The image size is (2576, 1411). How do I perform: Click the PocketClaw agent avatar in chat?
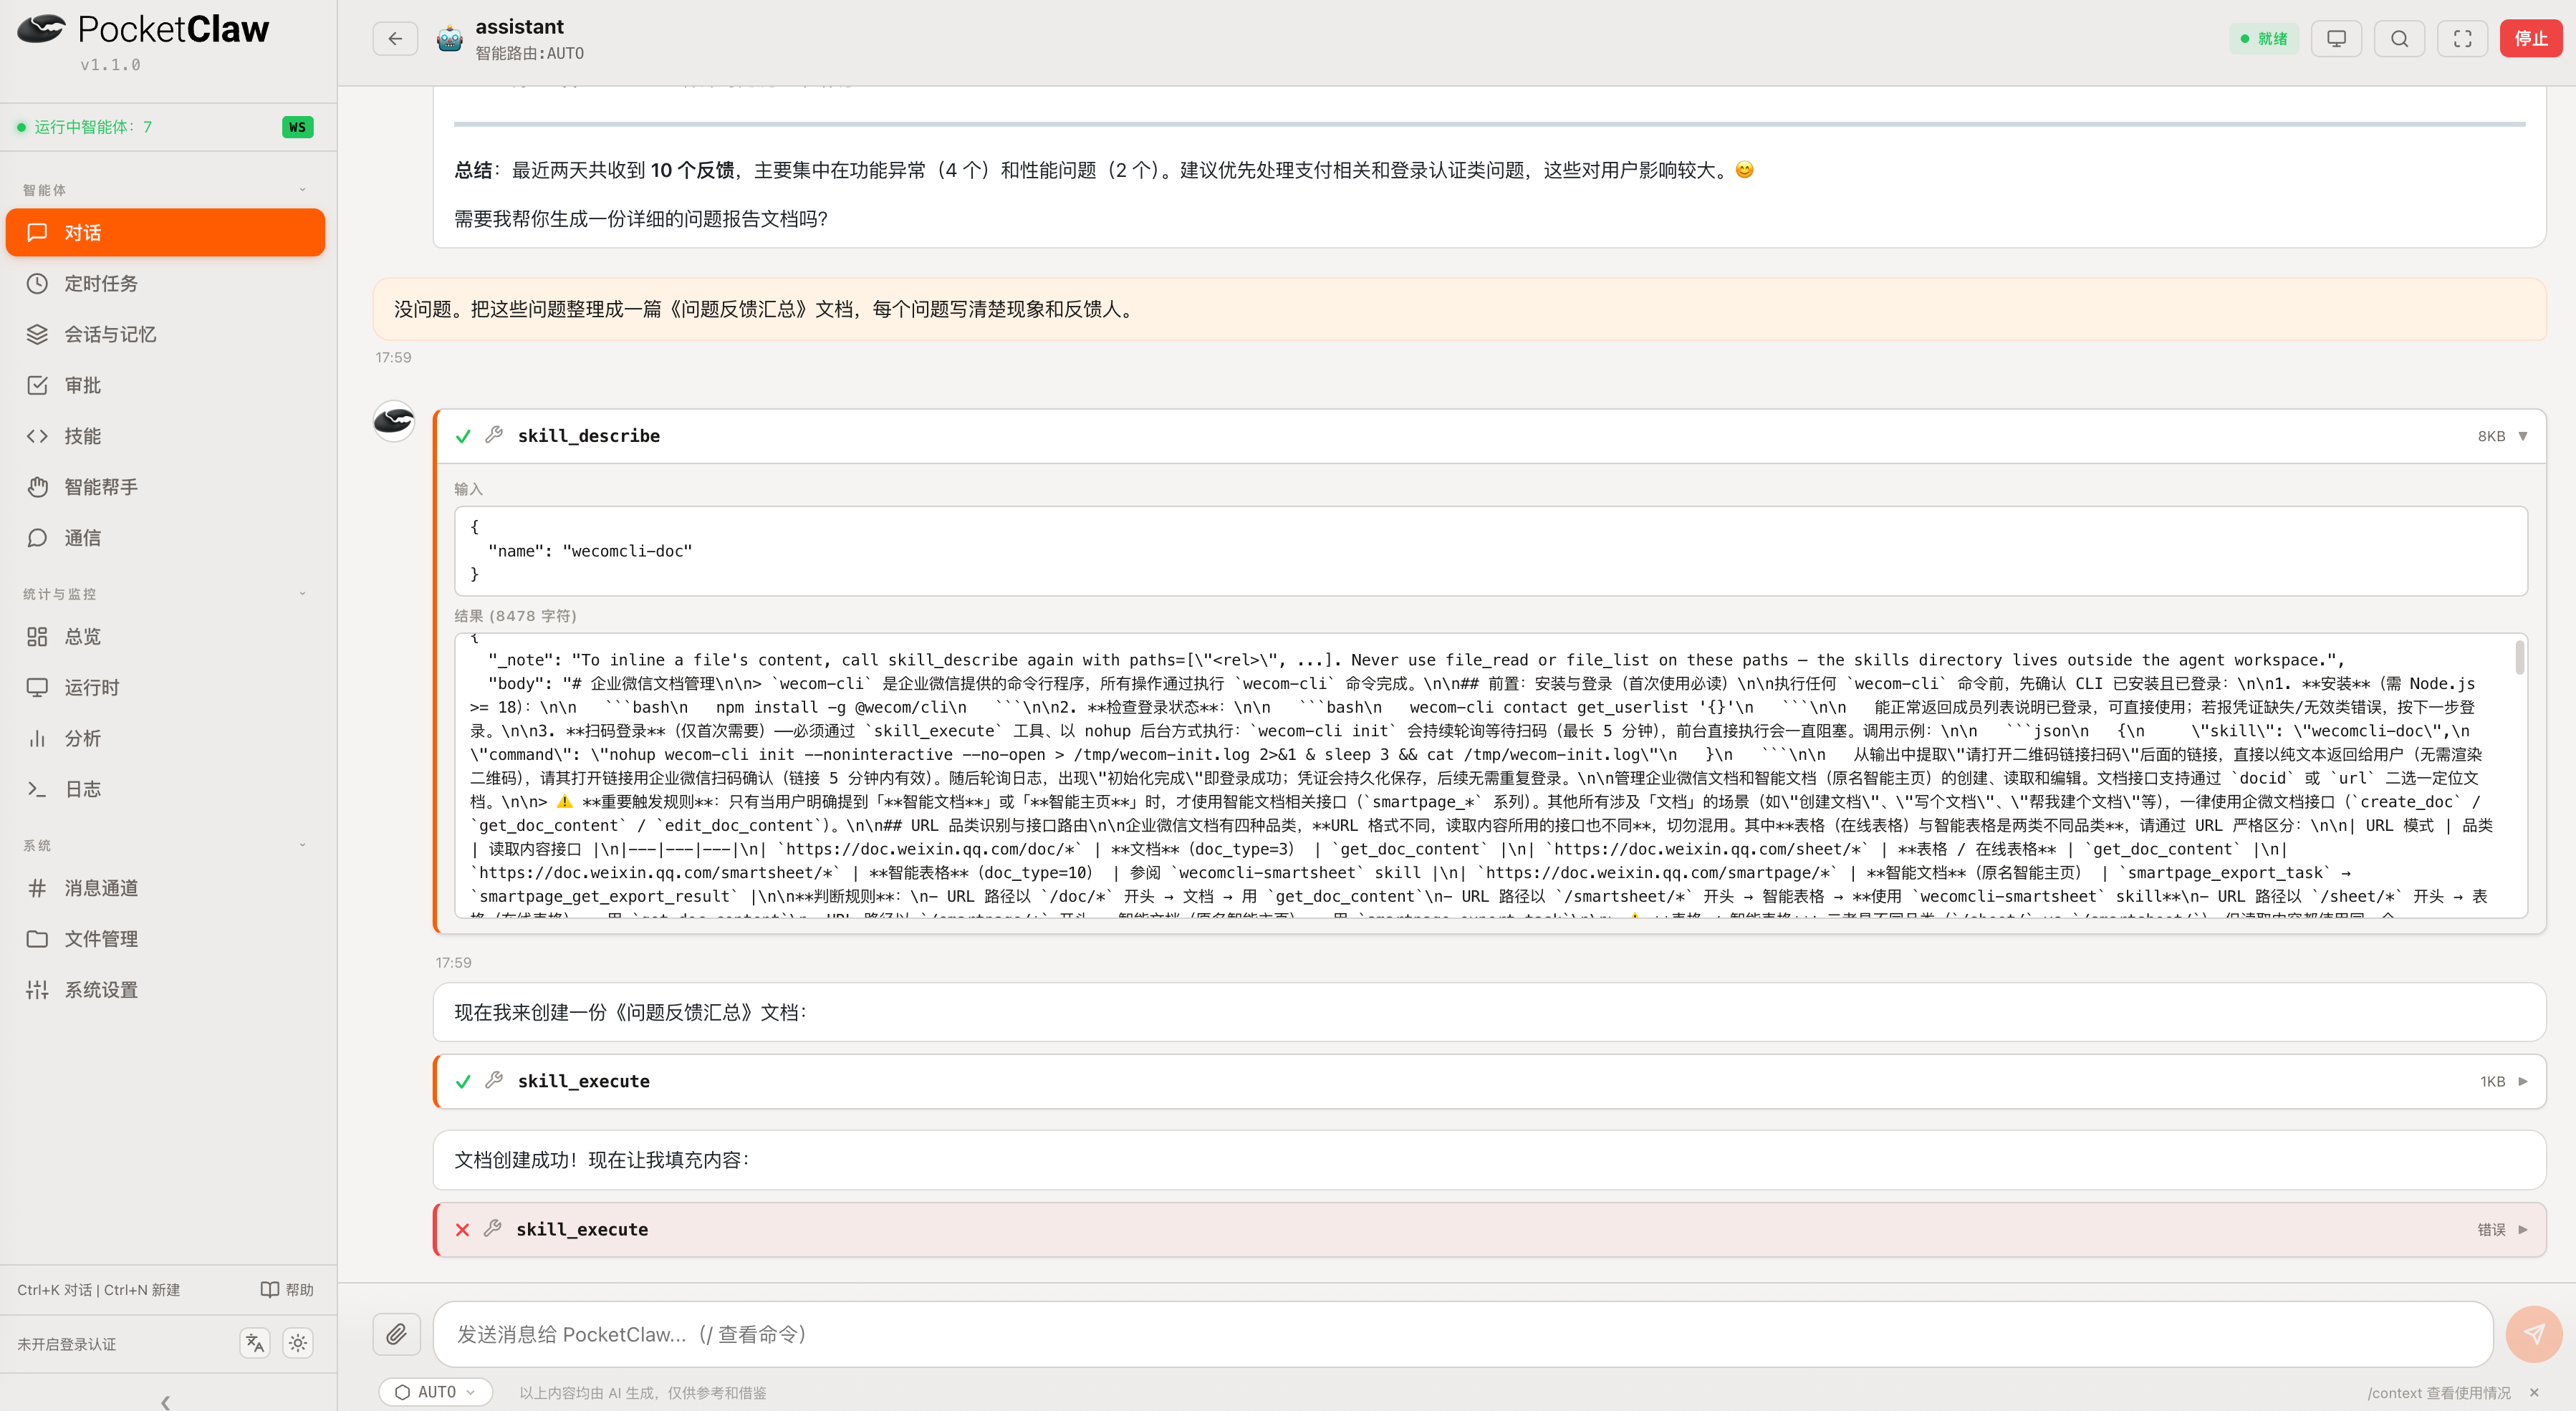coord(394,421)
